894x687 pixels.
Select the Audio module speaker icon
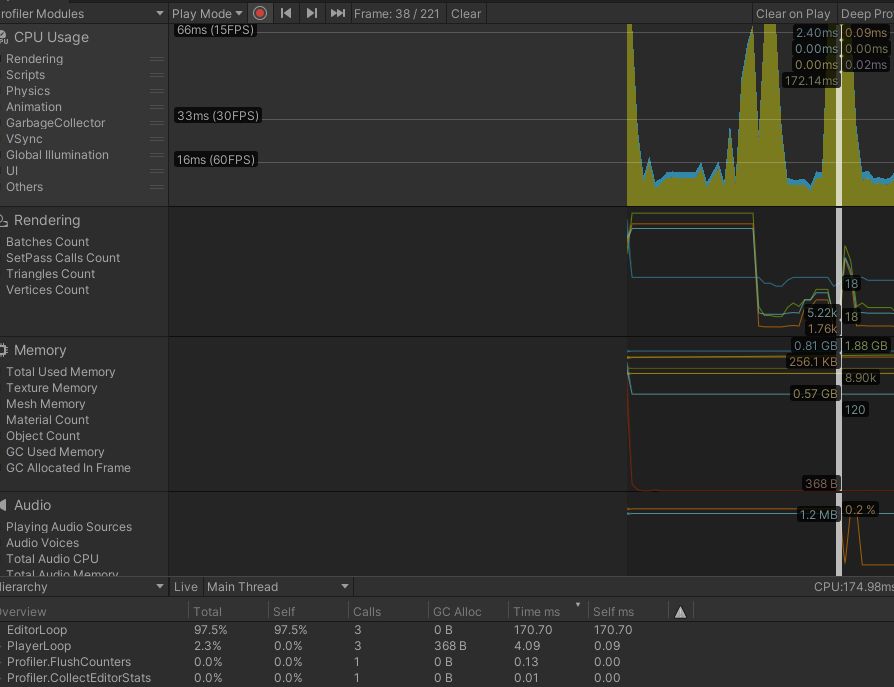4,505
